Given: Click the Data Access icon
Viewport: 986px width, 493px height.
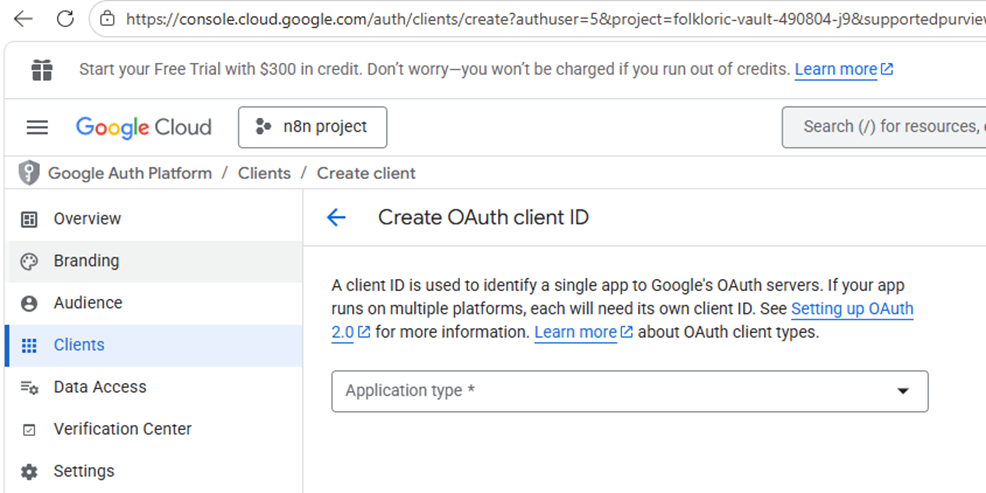Looking at the screenshot, I should pos(29,387).
